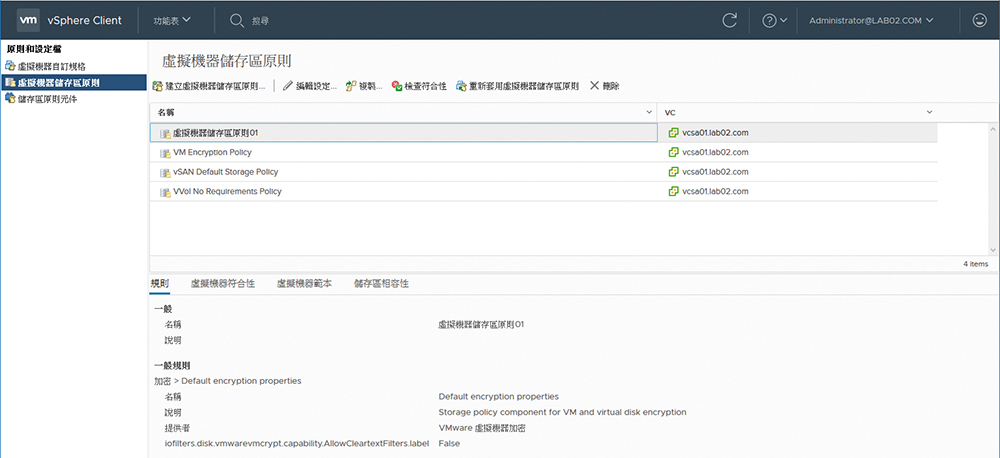Click 複製 toolbar button
1000x458 pixels.
[364, 85]
